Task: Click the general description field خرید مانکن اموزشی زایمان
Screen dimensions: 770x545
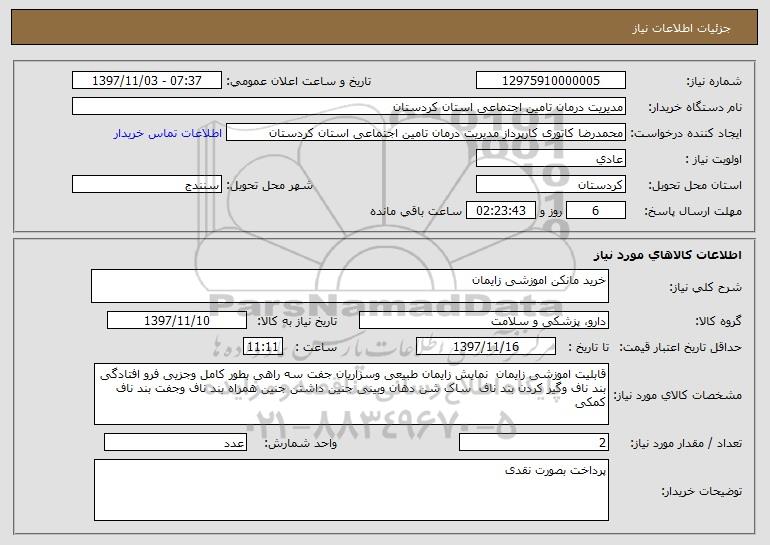Action: [350, 286]
